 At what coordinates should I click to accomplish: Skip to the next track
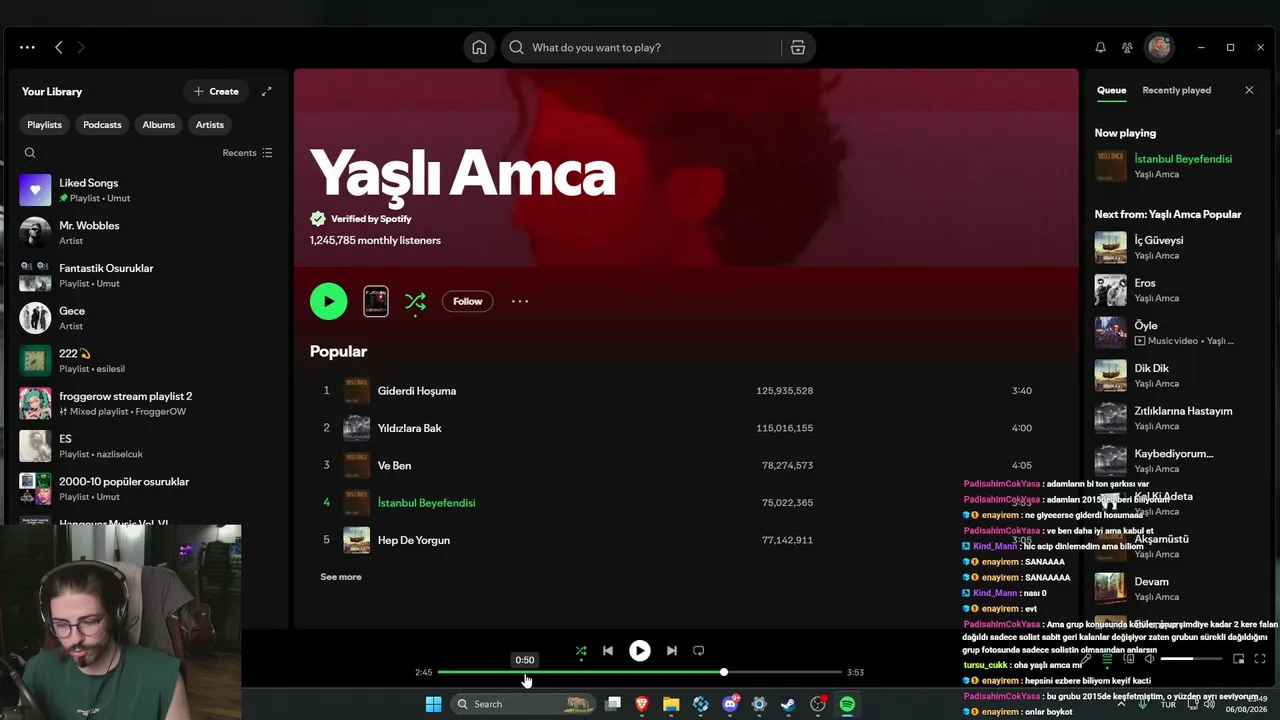672,651
